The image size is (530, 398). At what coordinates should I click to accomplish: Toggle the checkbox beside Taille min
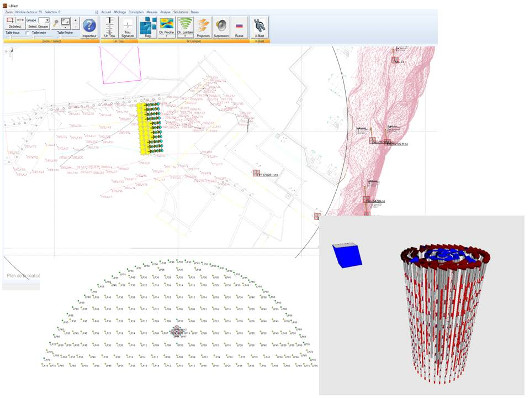(x=27, y=33)
